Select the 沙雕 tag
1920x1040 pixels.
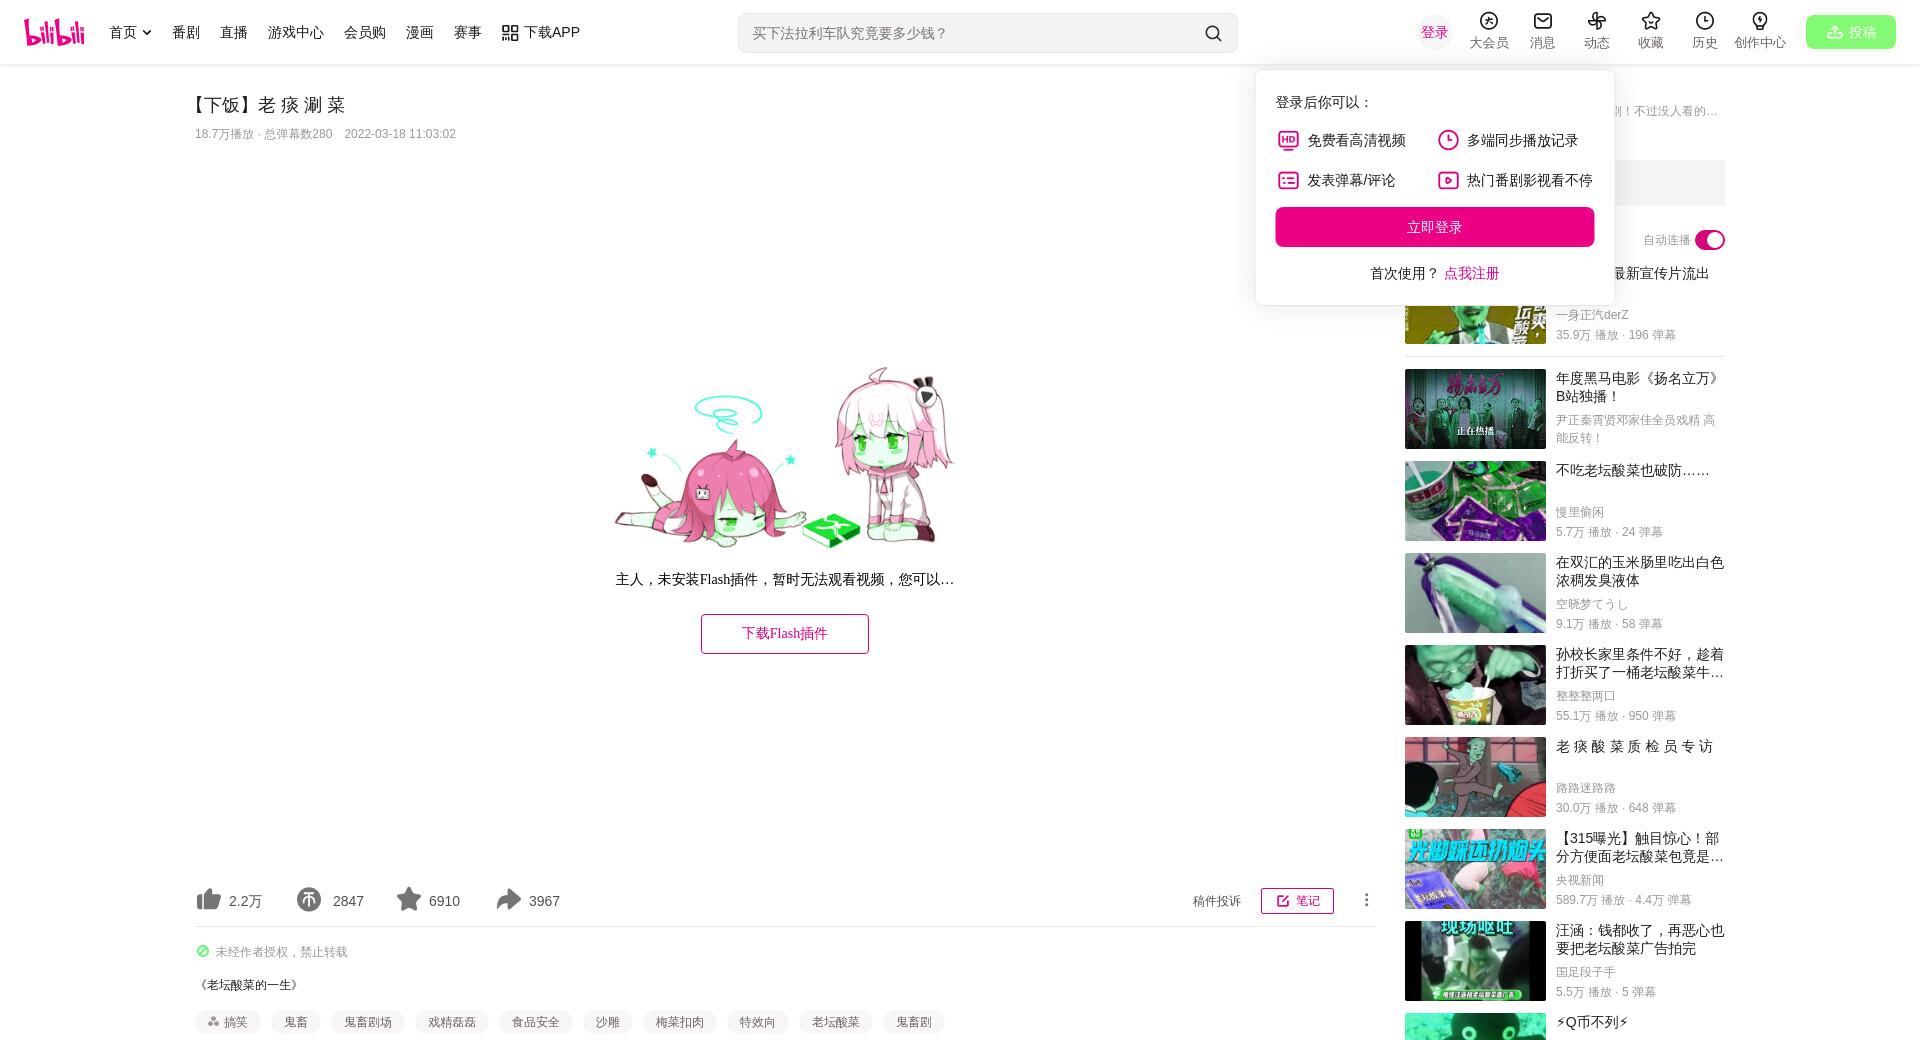tap(608, 1022)
